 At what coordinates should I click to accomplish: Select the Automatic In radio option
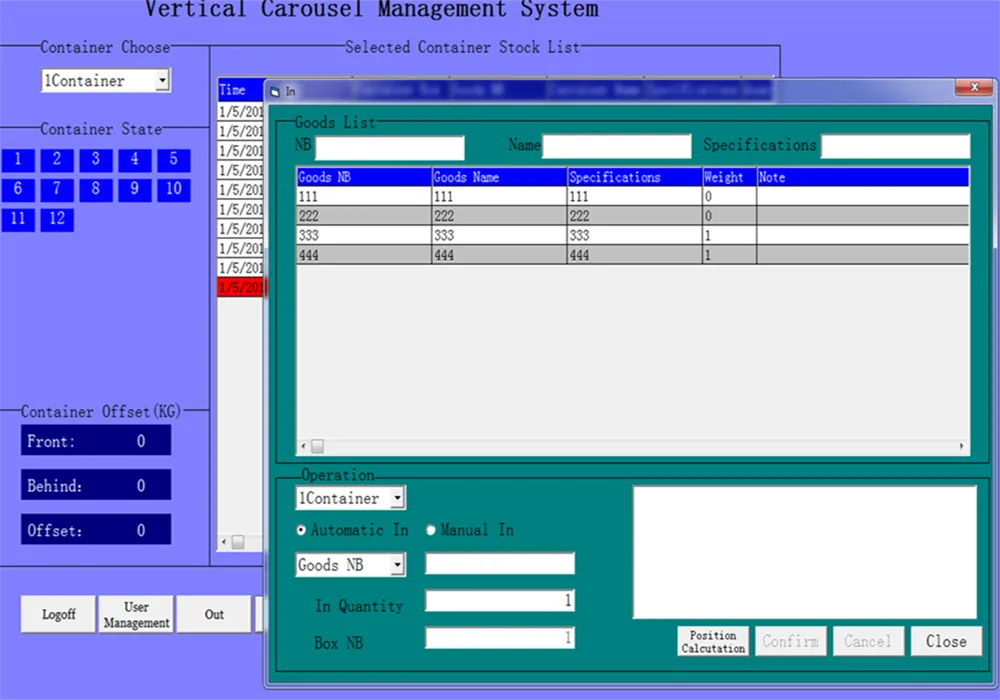tap(302, 531)
